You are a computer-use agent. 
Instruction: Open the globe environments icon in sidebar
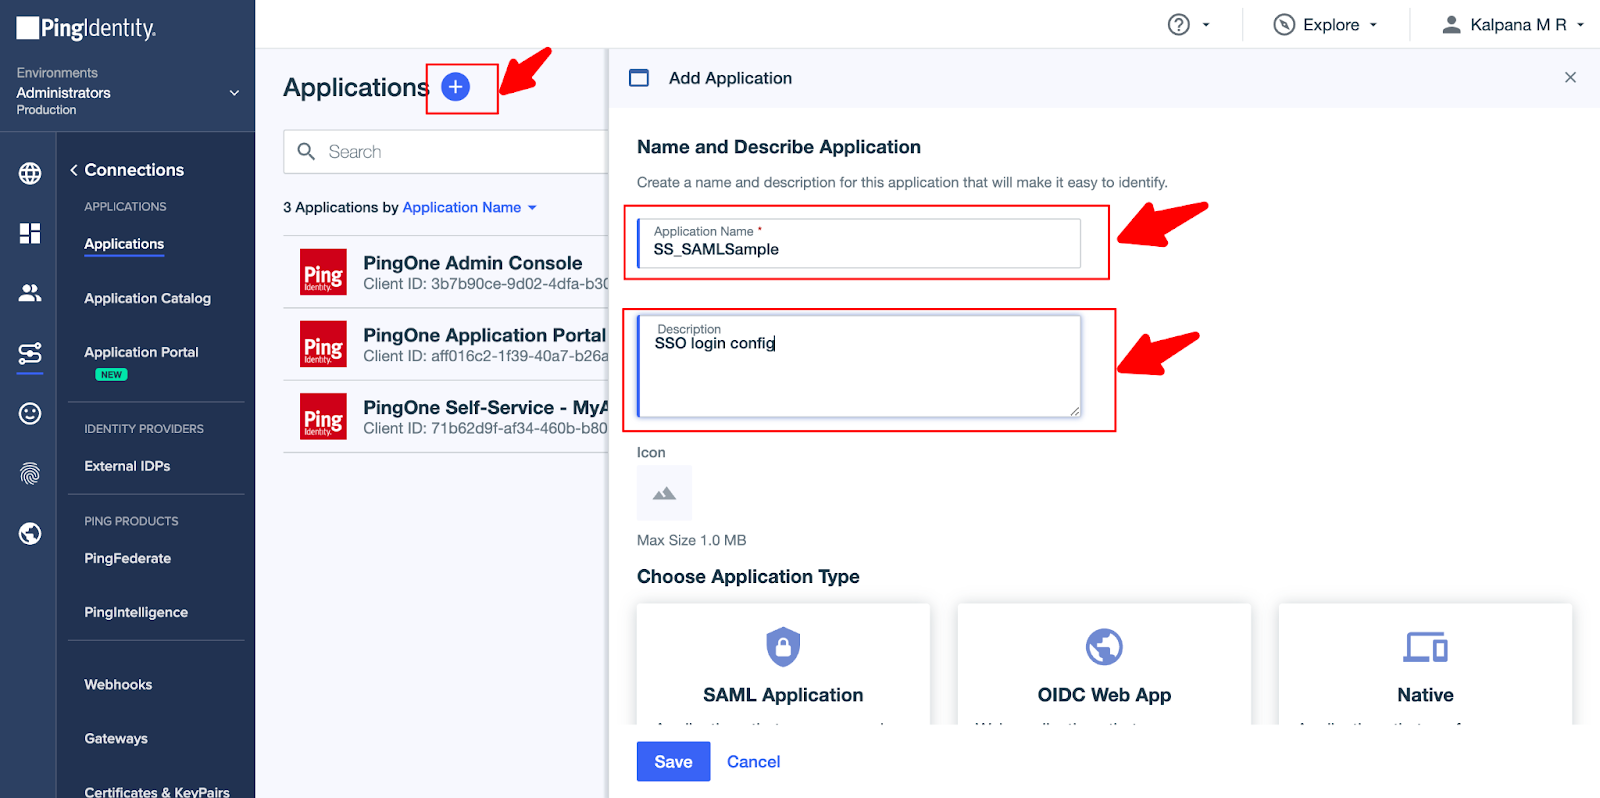click(30, 173)
